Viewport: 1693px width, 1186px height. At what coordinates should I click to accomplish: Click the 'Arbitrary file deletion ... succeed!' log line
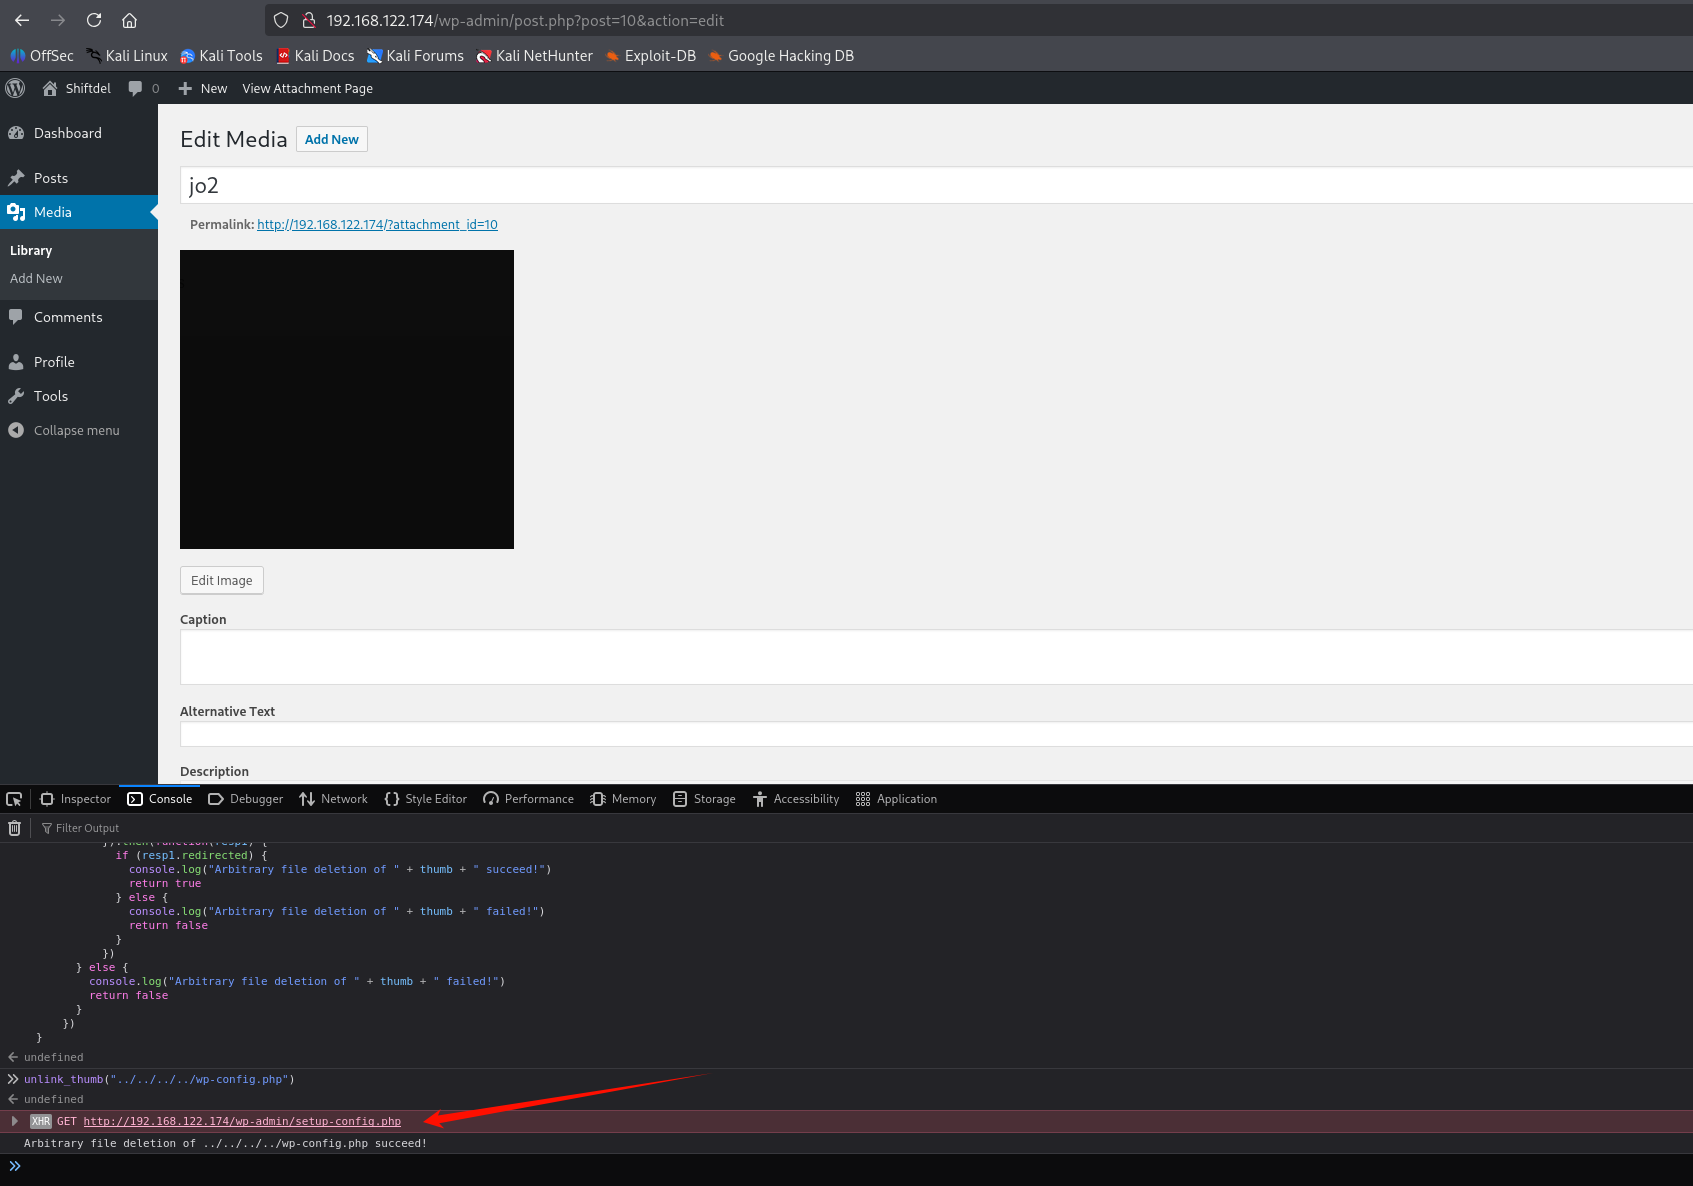click(x=225, y=1143)
